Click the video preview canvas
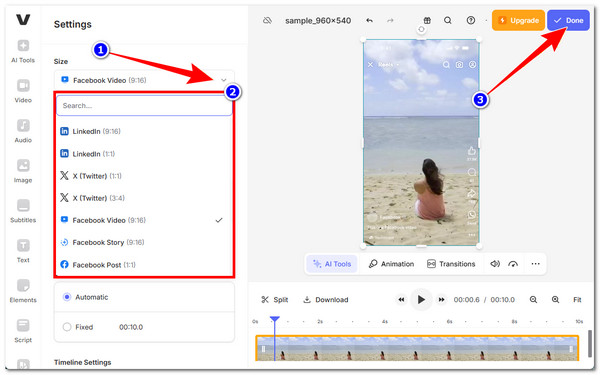This screenshot has width=600, height=375. point(421,142)
